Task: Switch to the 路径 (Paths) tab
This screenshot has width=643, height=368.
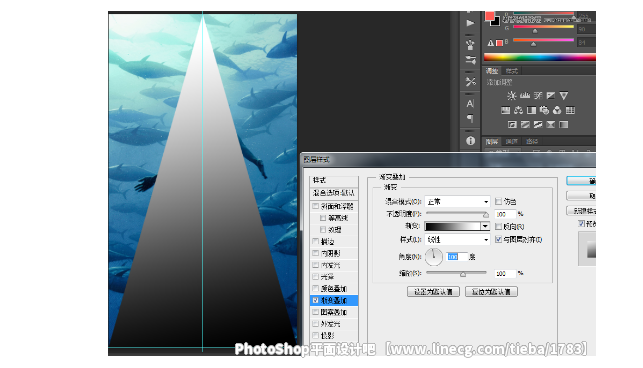Action: pyautogui.click(x=532, y=142)
